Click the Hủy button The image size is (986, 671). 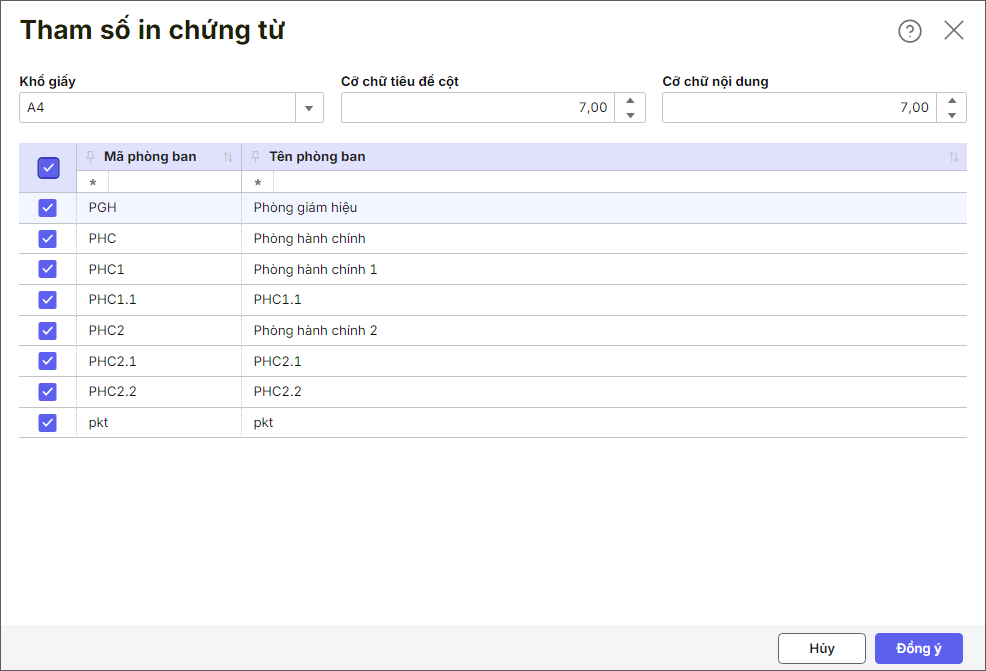point(822,648)
